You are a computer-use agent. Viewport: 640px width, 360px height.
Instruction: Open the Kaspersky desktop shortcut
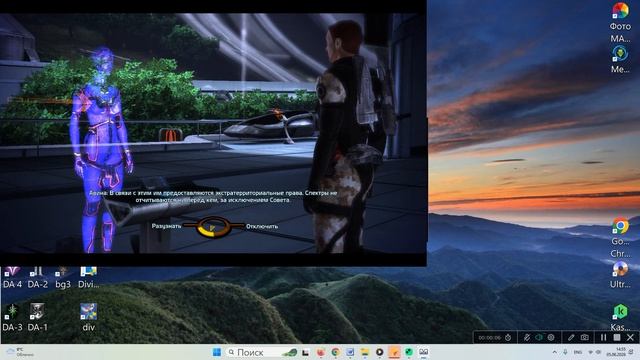click(x=620, y=318)
